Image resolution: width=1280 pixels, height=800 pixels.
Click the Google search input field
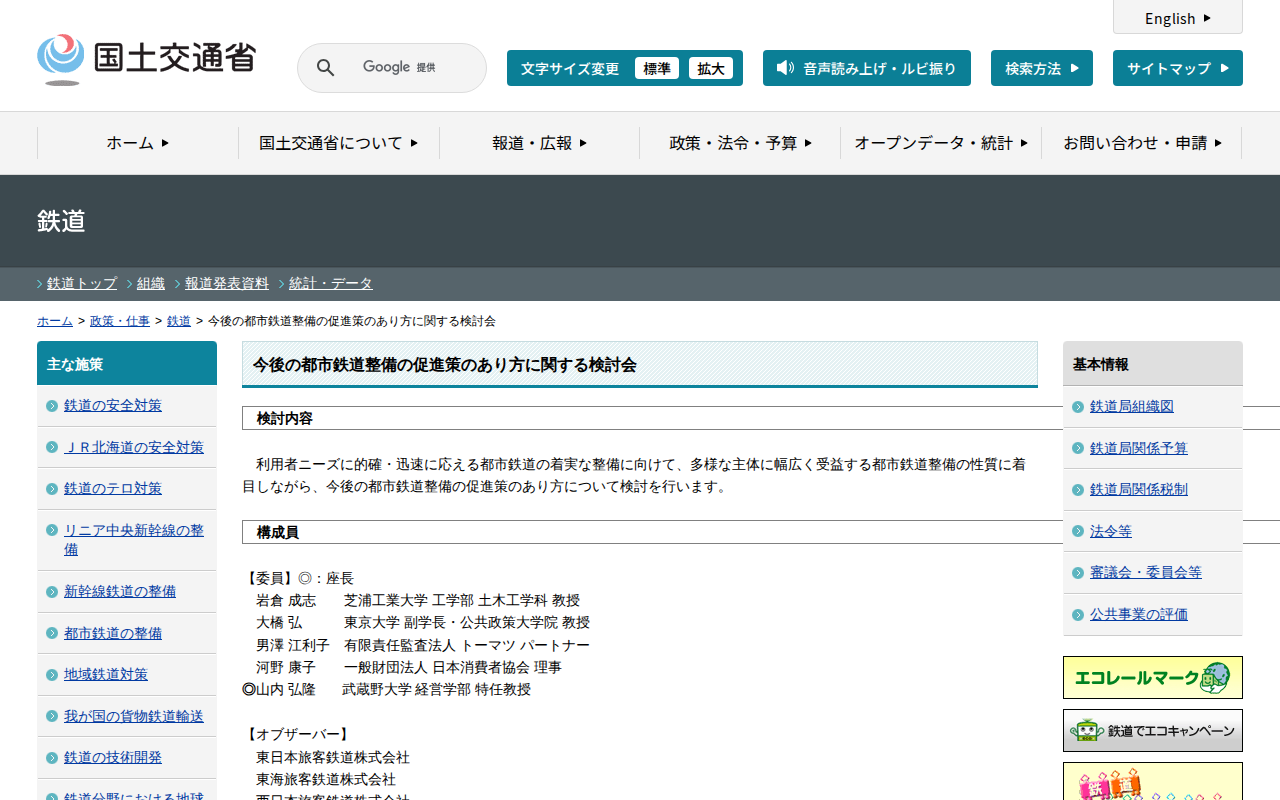pos(410,68)
